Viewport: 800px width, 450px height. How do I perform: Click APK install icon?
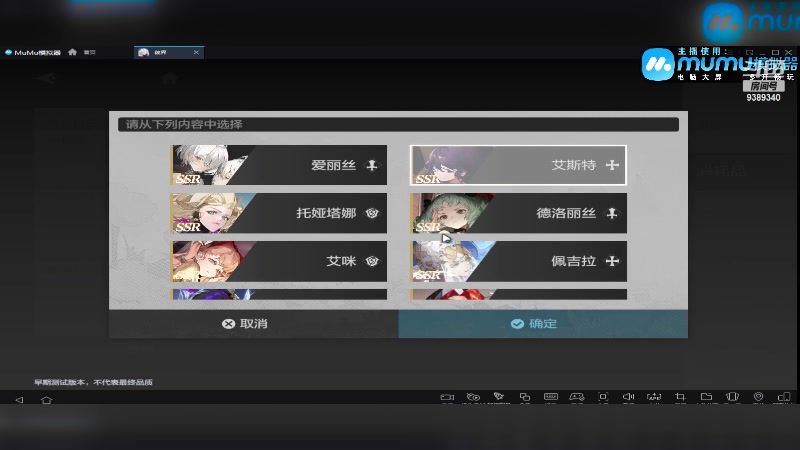coord(654,396)
